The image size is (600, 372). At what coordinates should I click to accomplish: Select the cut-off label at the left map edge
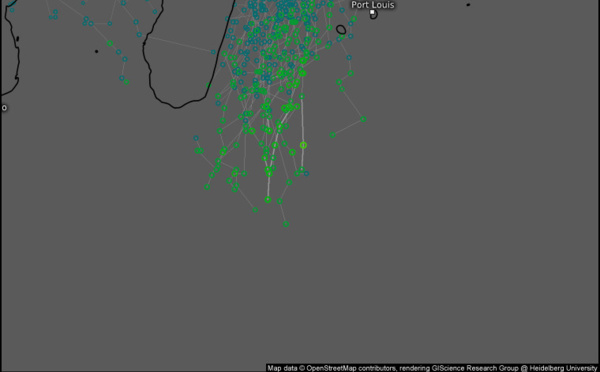4,108
